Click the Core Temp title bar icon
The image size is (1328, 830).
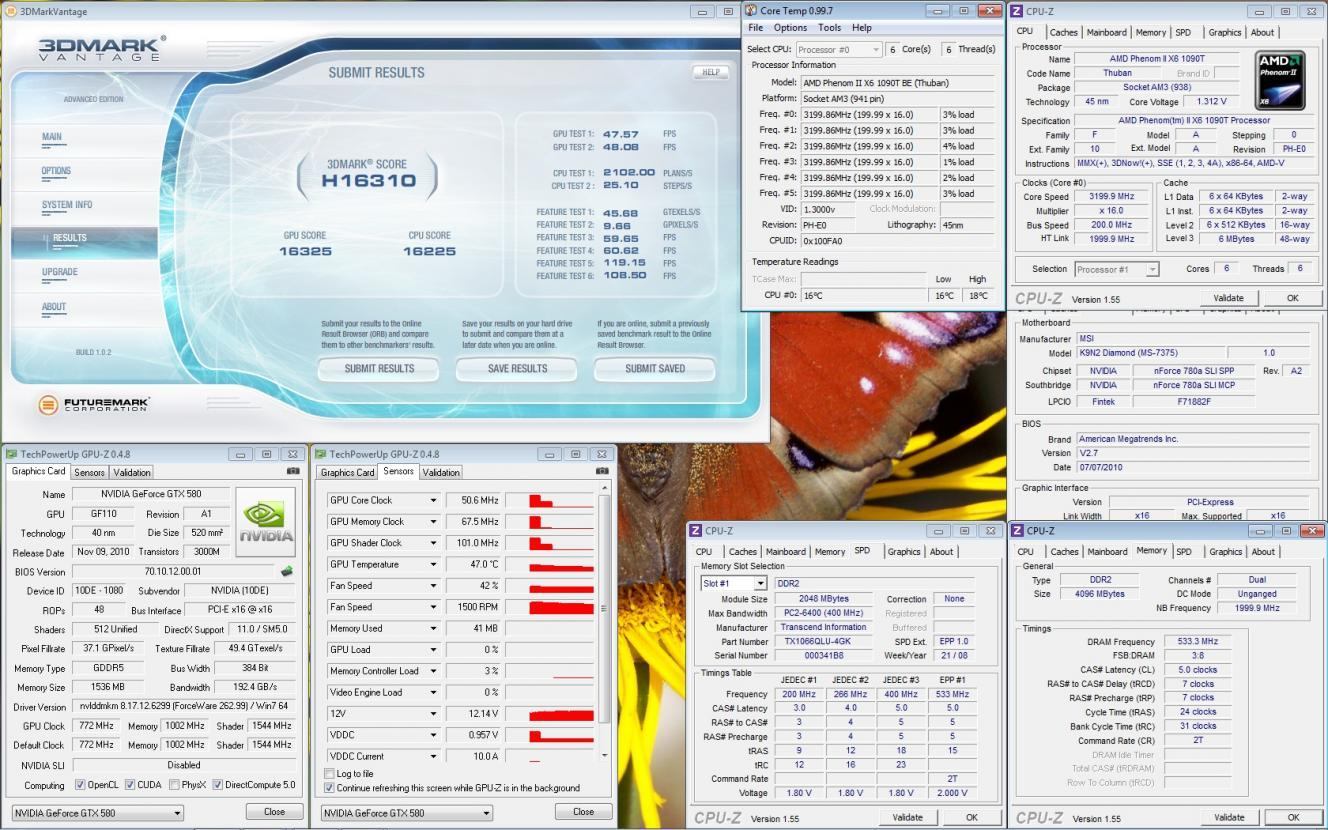coord(751,10)
